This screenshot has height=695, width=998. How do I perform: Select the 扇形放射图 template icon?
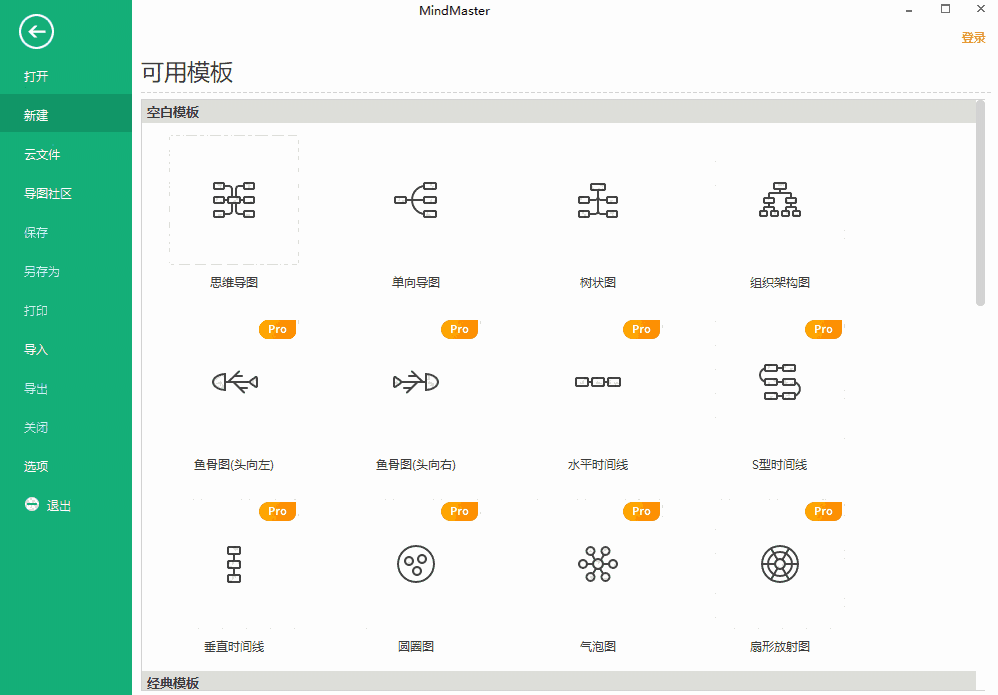point(780,564)
